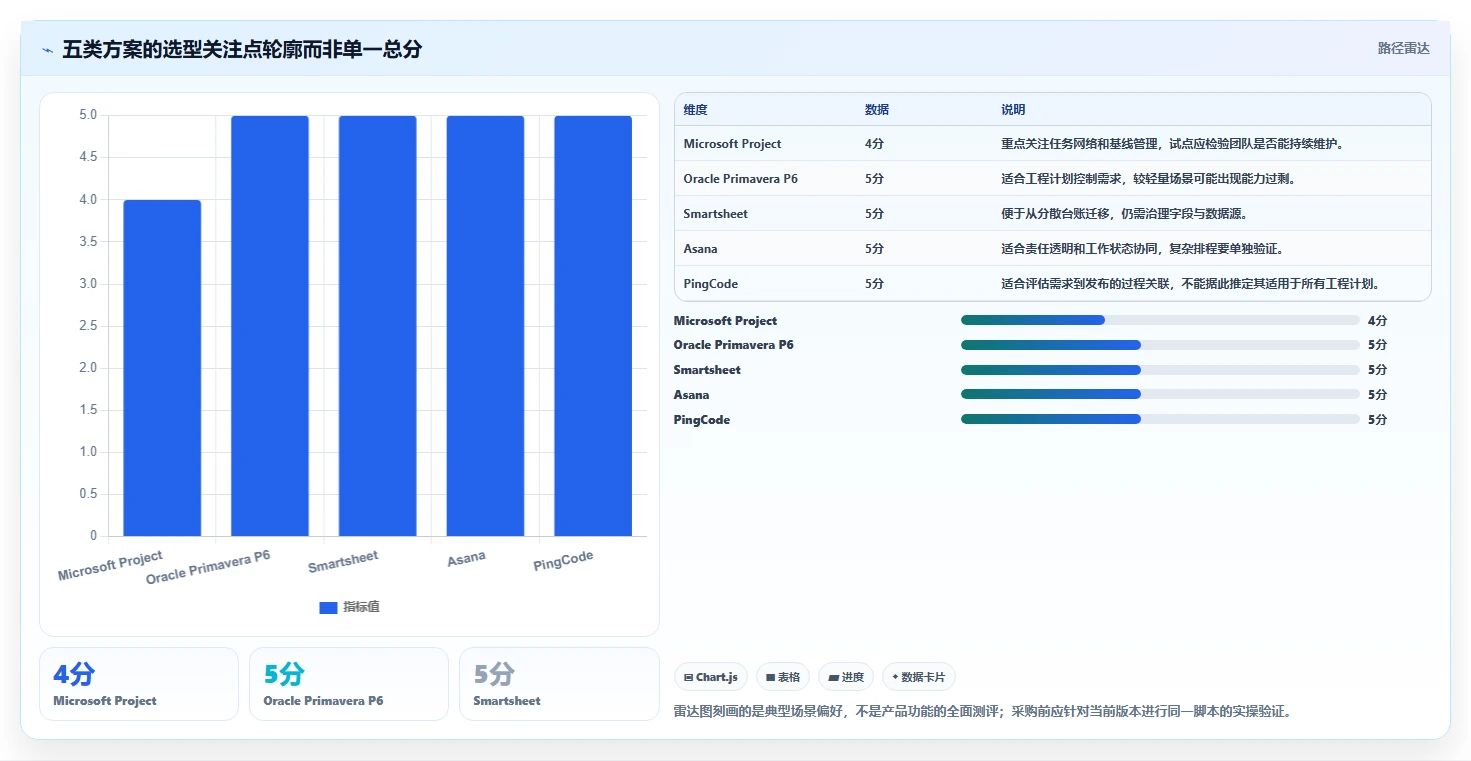Click the footer note starting with 雷达图刻画的是典型场景偏好
This screenshot has height=761, width=1471.
tap(985, 712)
